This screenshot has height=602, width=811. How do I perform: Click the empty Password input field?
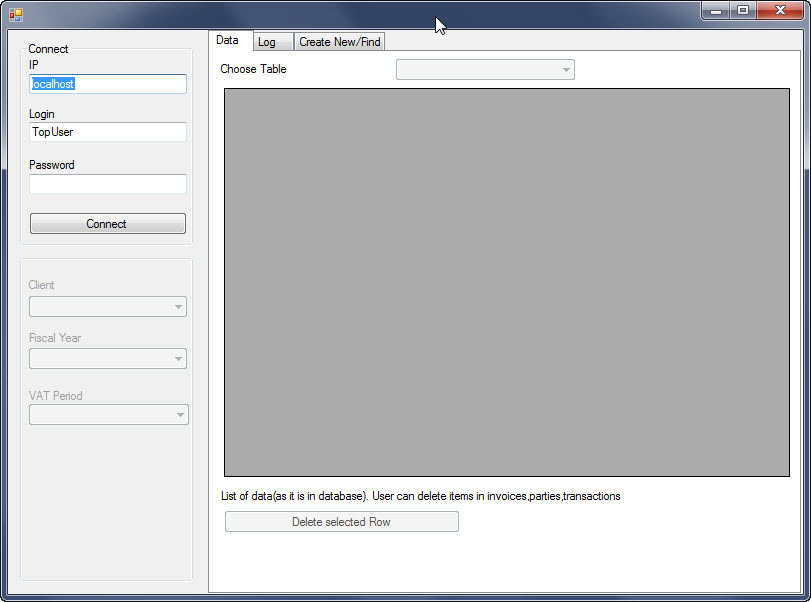108,184
